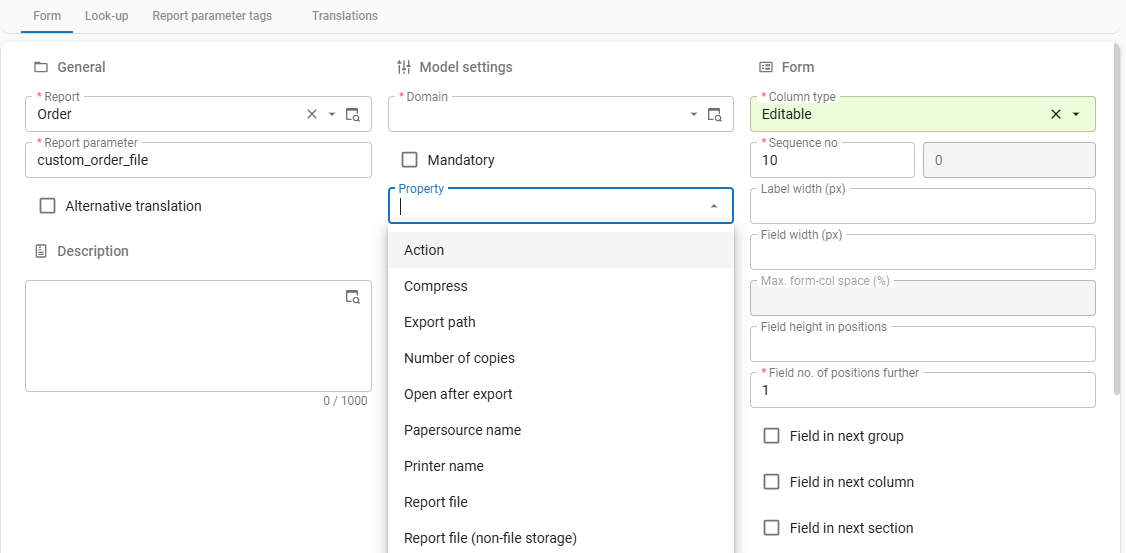Open the Report parameter tags tab
Image resolution: width=1126 pixels, height=553 pixels.
click(x=212, y=16)
